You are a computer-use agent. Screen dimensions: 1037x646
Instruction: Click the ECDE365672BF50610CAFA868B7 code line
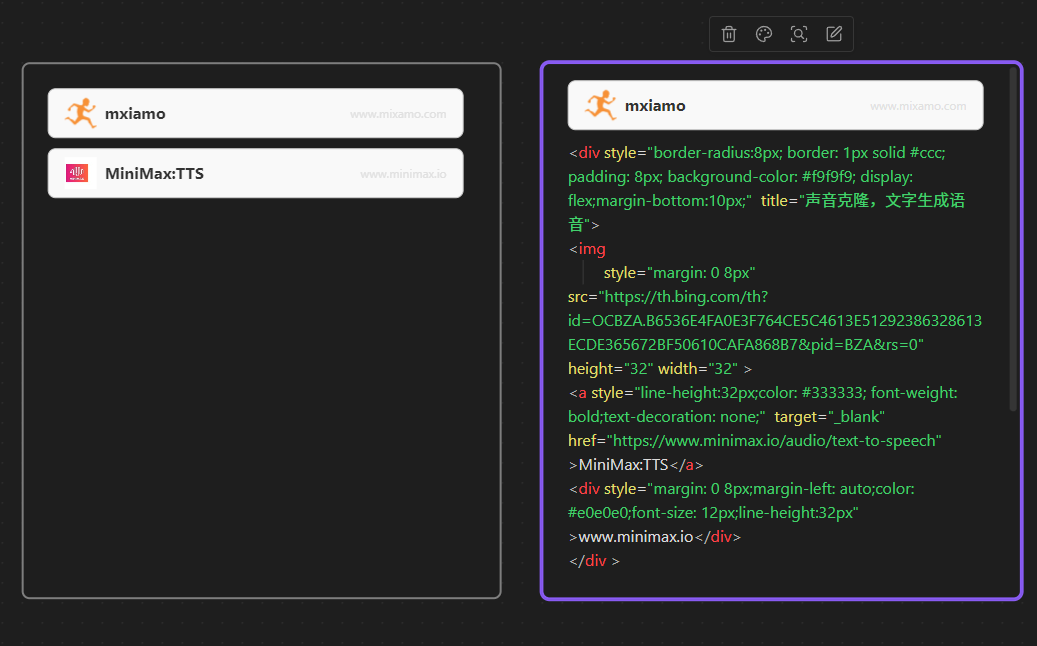coord(745,345)
